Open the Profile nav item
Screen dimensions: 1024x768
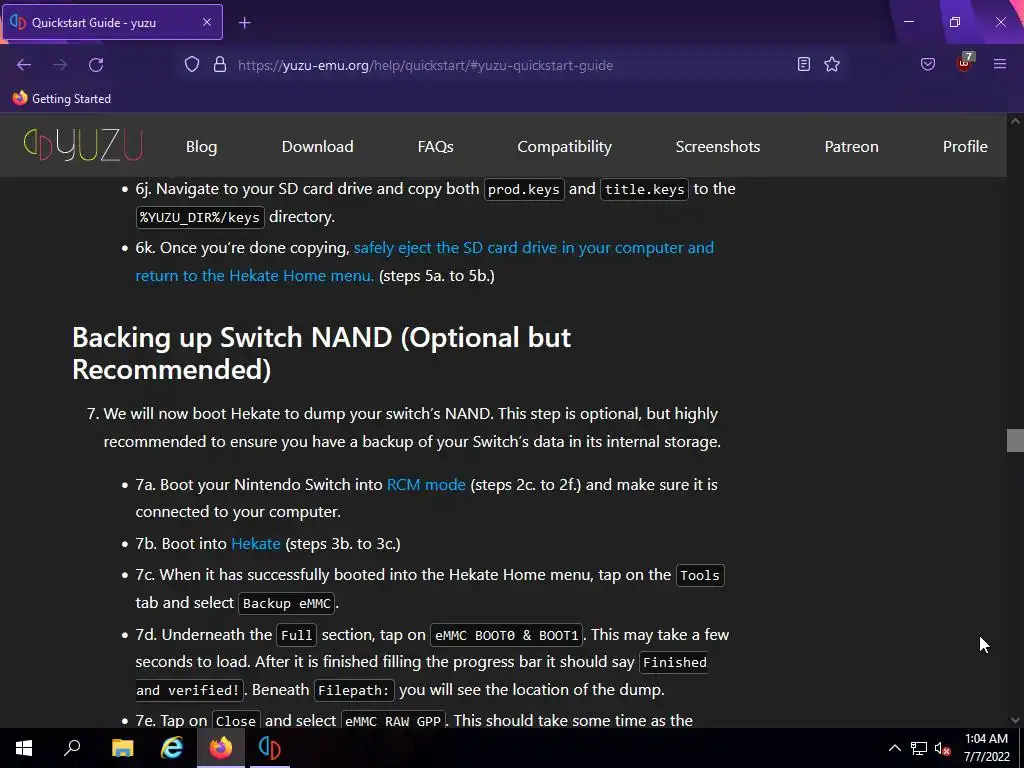pyautogui.click(x=965, y=146)
